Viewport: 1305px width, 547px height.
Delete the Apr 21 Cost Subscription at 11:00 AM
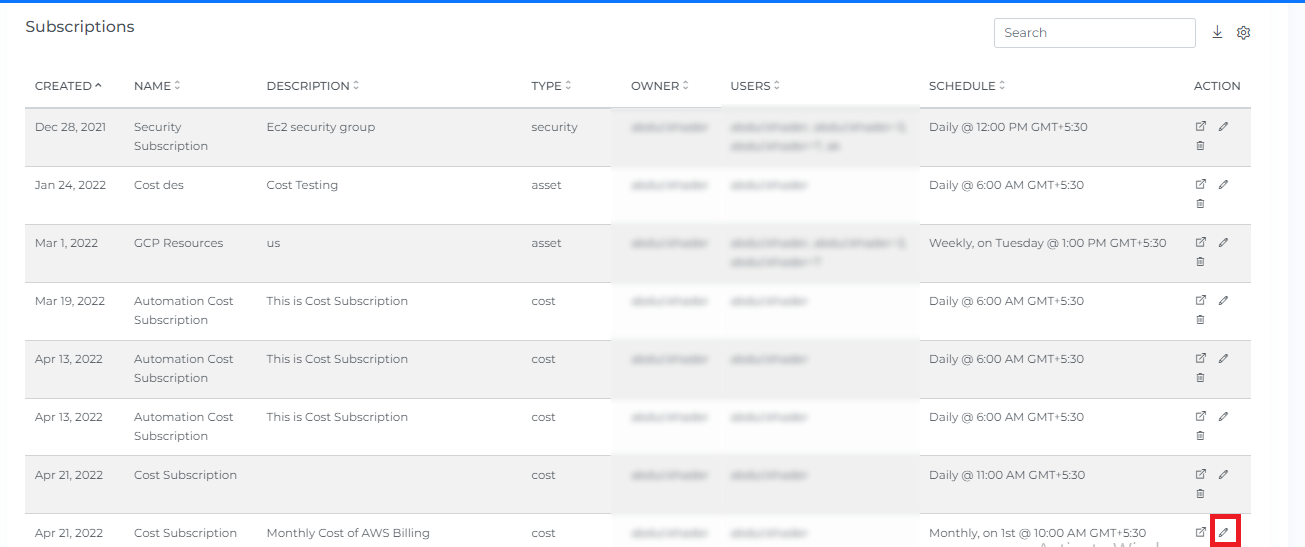point(1201,494)
